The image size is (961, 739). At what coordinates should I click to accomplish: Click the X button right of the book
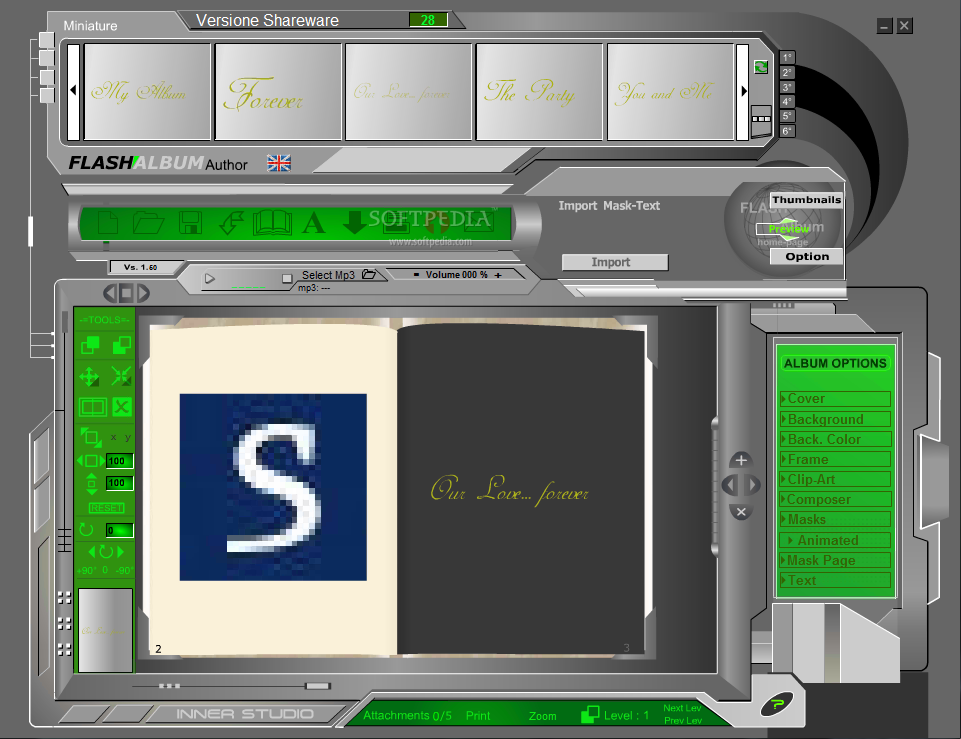(x=741, y=512)
